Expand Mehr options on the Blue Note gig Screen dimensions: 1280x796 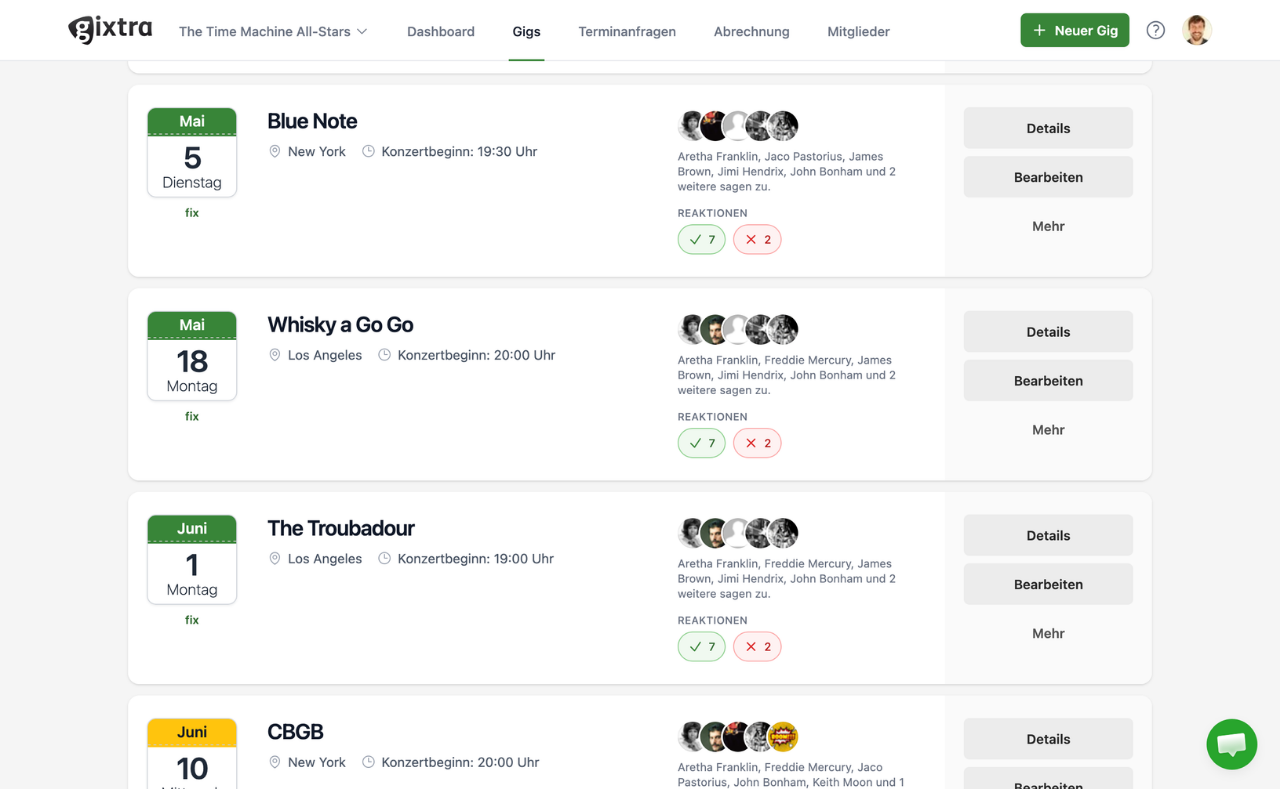[1048, 226]
